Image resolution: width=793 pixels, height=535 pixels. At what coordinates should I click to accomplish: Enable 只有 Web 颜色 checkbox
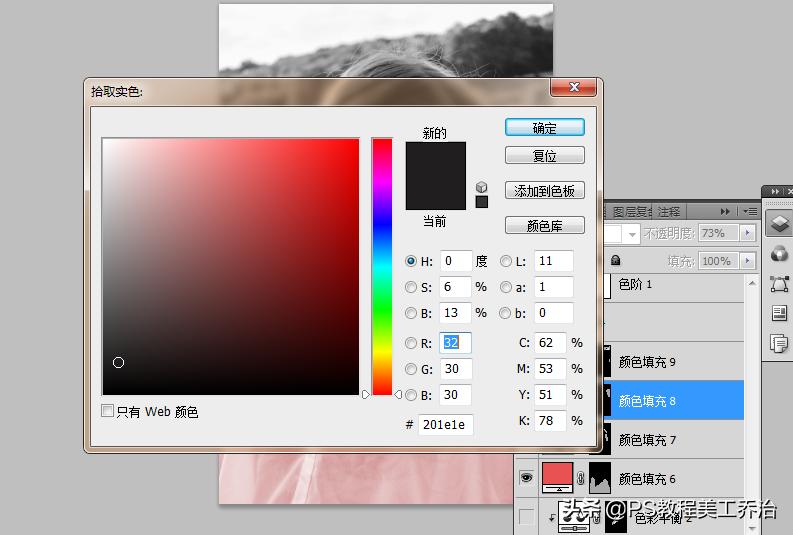[107, 411]
